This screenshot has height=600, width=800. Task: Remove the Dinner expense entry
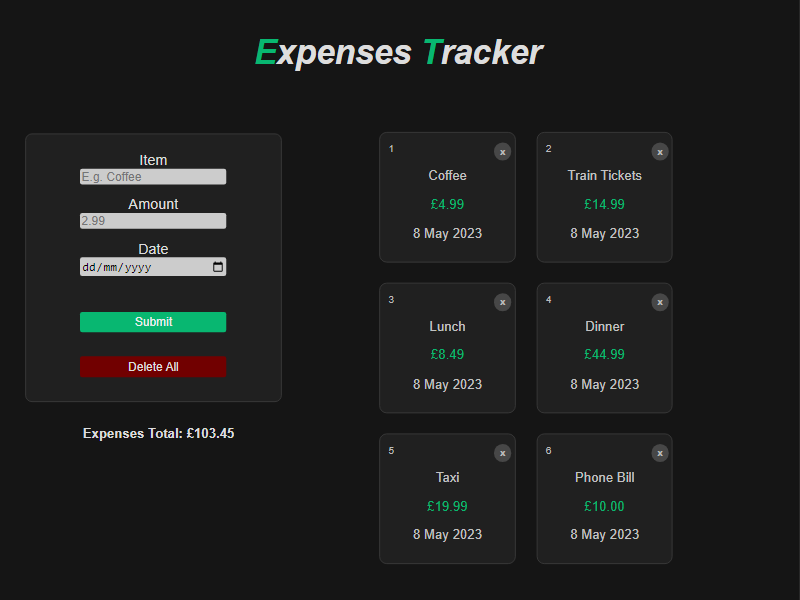(x=660, y=302)
